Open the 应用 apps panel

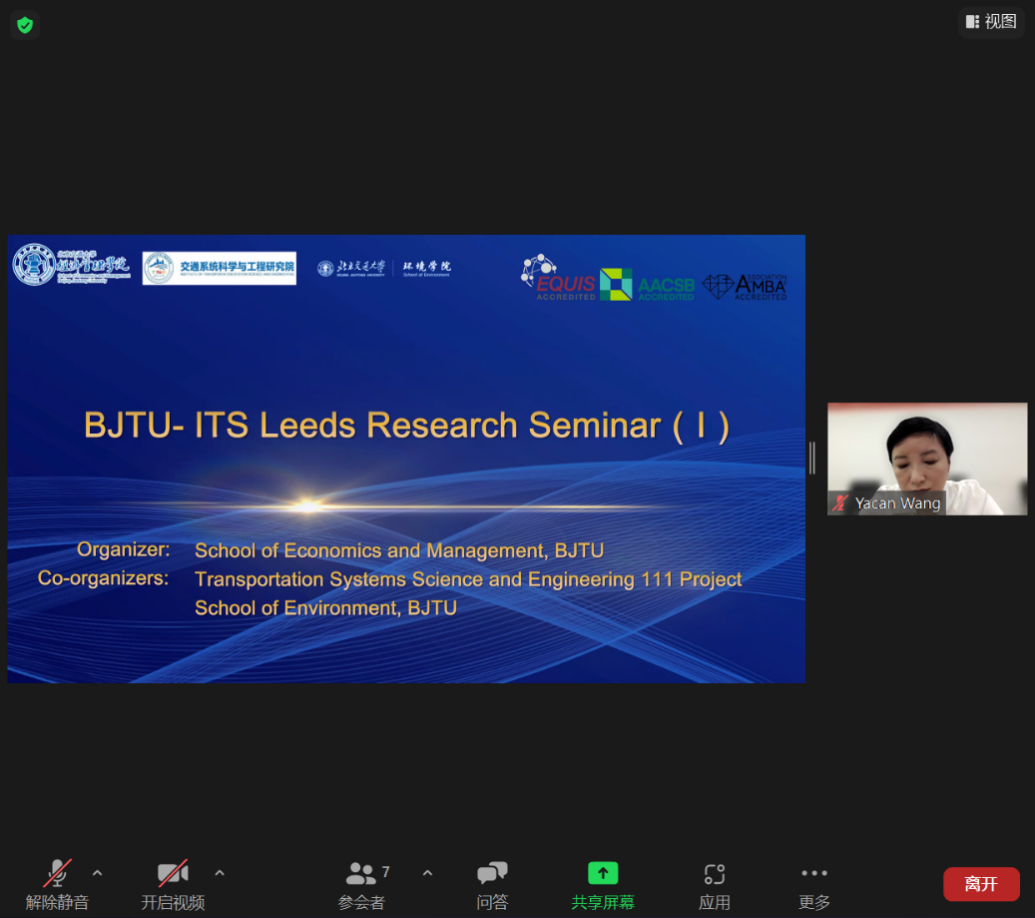coord(714,884)
